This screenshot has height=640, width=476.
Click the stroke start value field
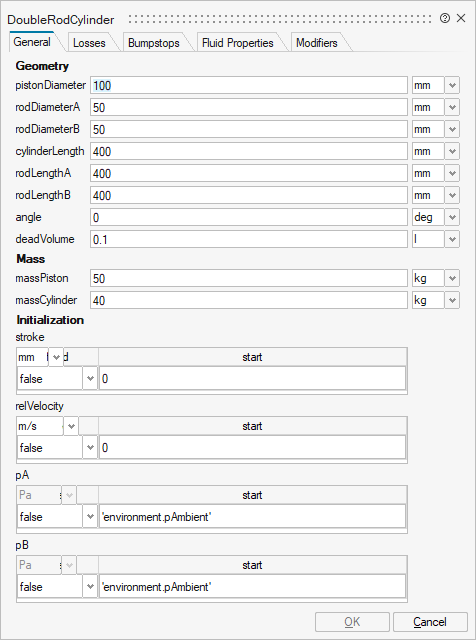click(252, 379)
